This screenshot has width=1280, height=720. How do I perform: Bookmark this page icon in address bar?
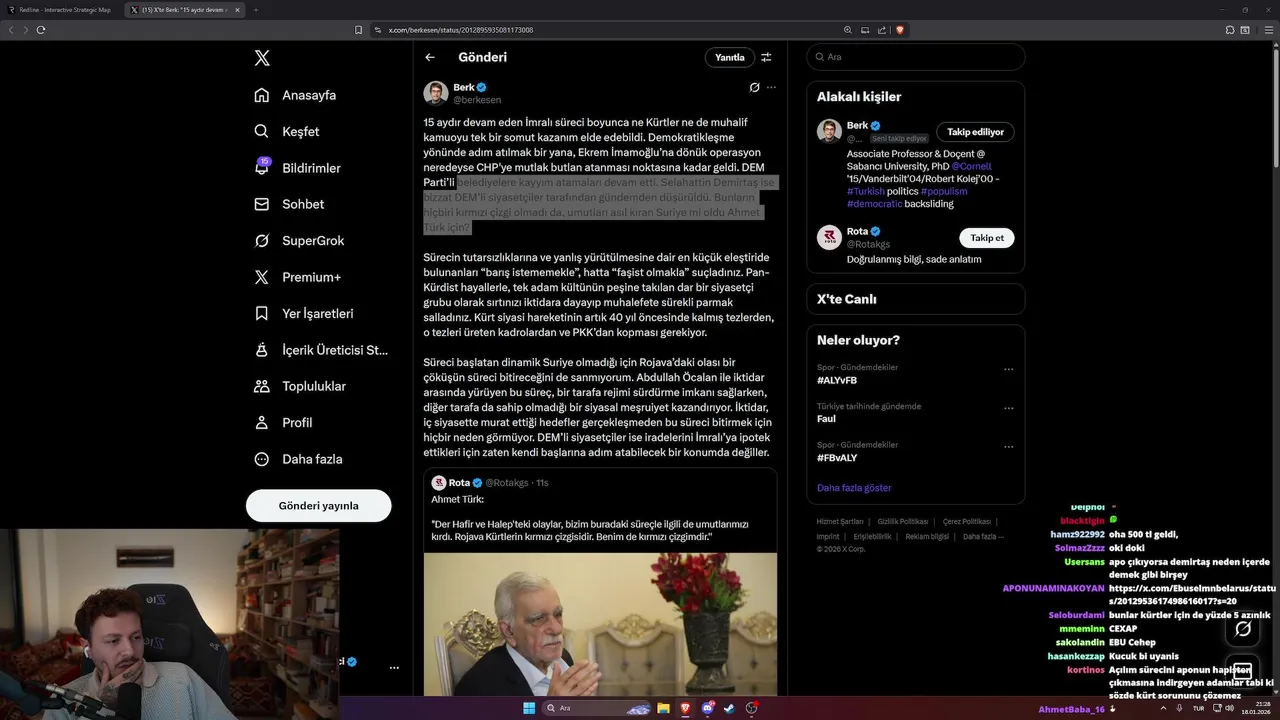pyautogui.click(x=359, y=30)
